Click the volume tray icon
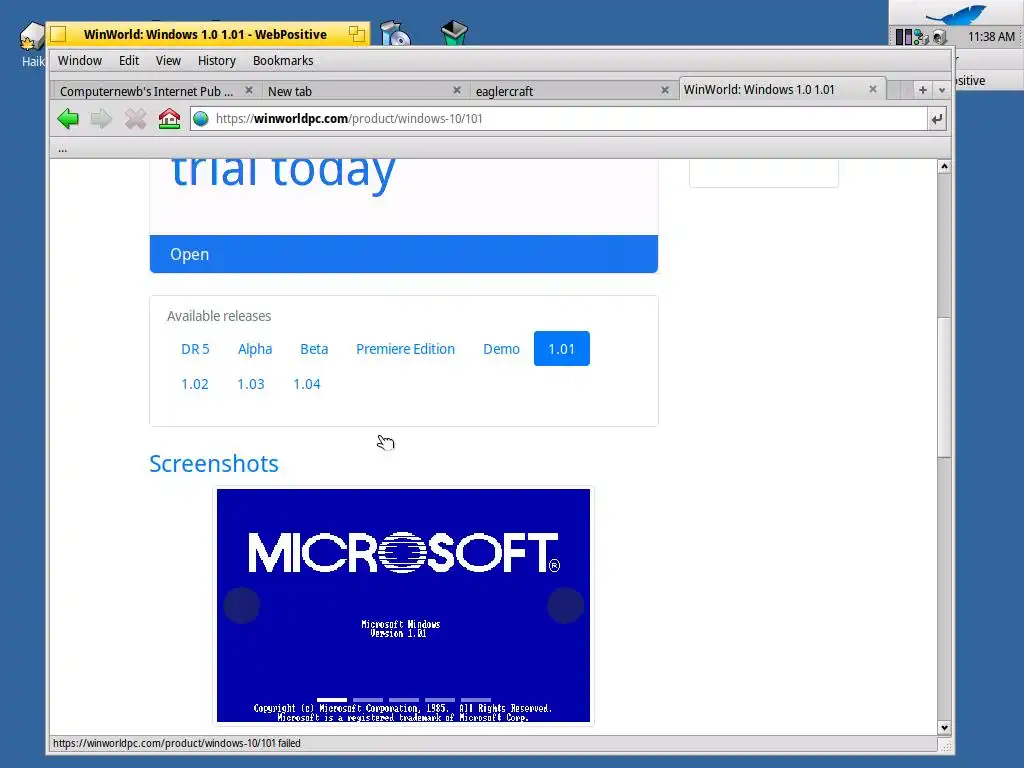Screen dimensions: 1024x768 coord(940,37)
